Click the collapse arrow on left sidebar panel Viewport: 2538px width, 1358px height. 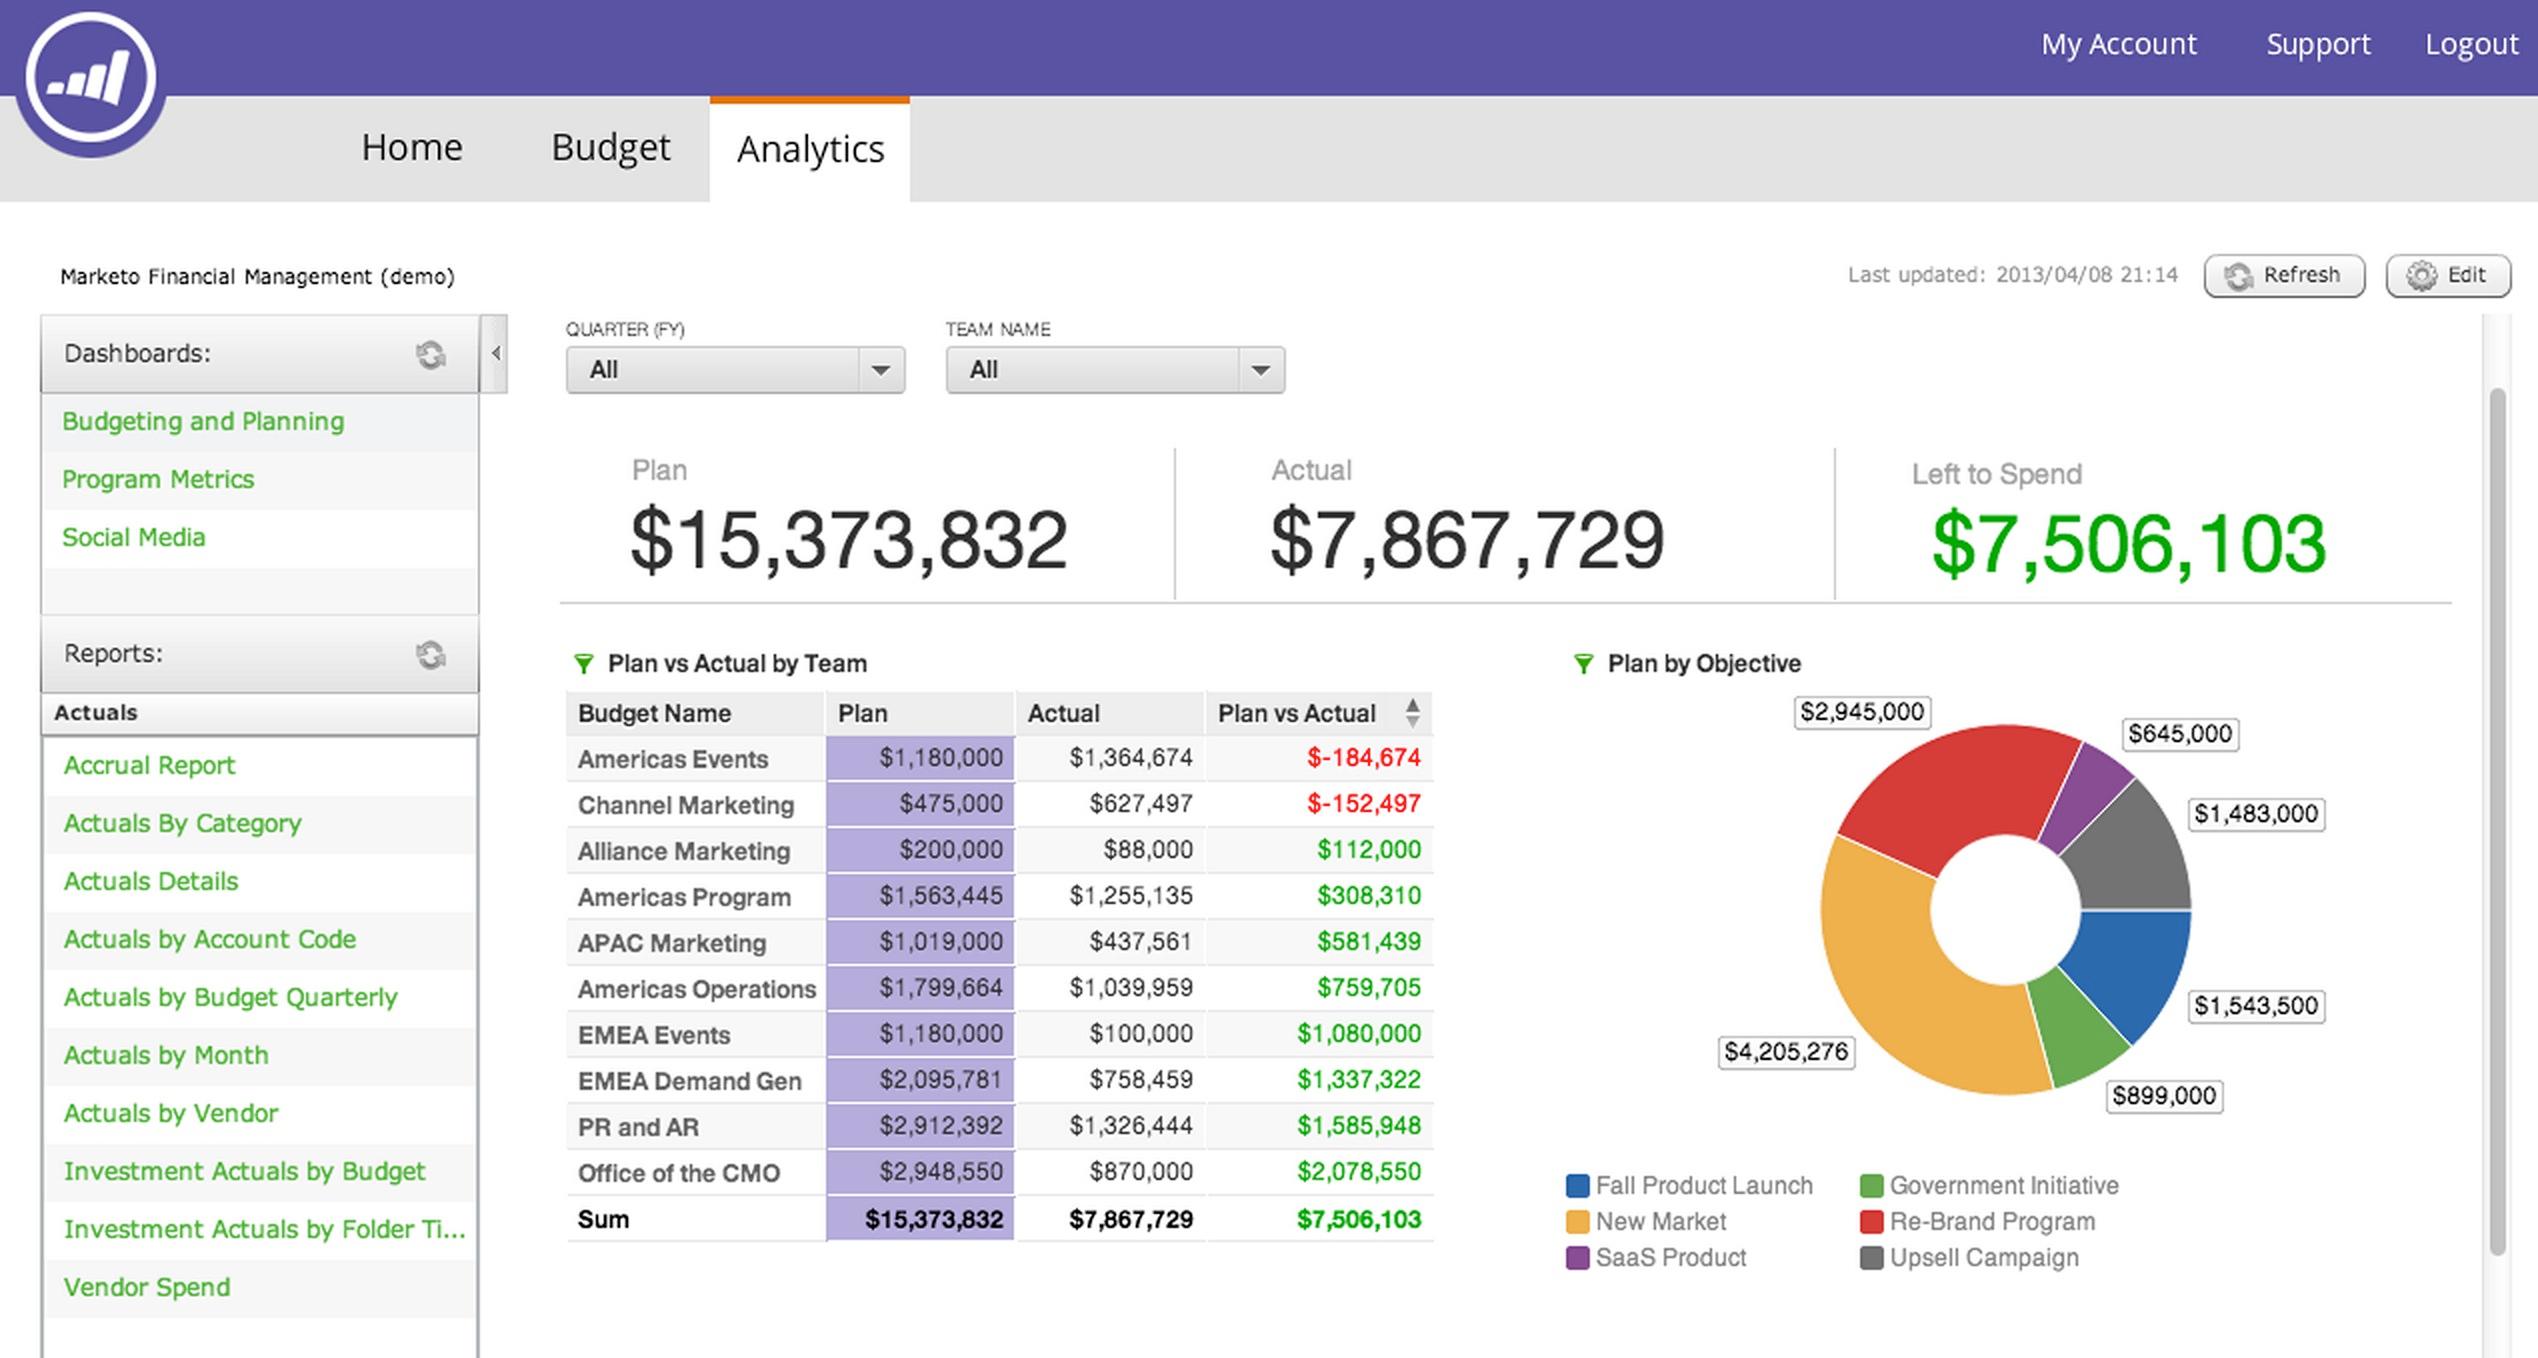tap(499, 354)
